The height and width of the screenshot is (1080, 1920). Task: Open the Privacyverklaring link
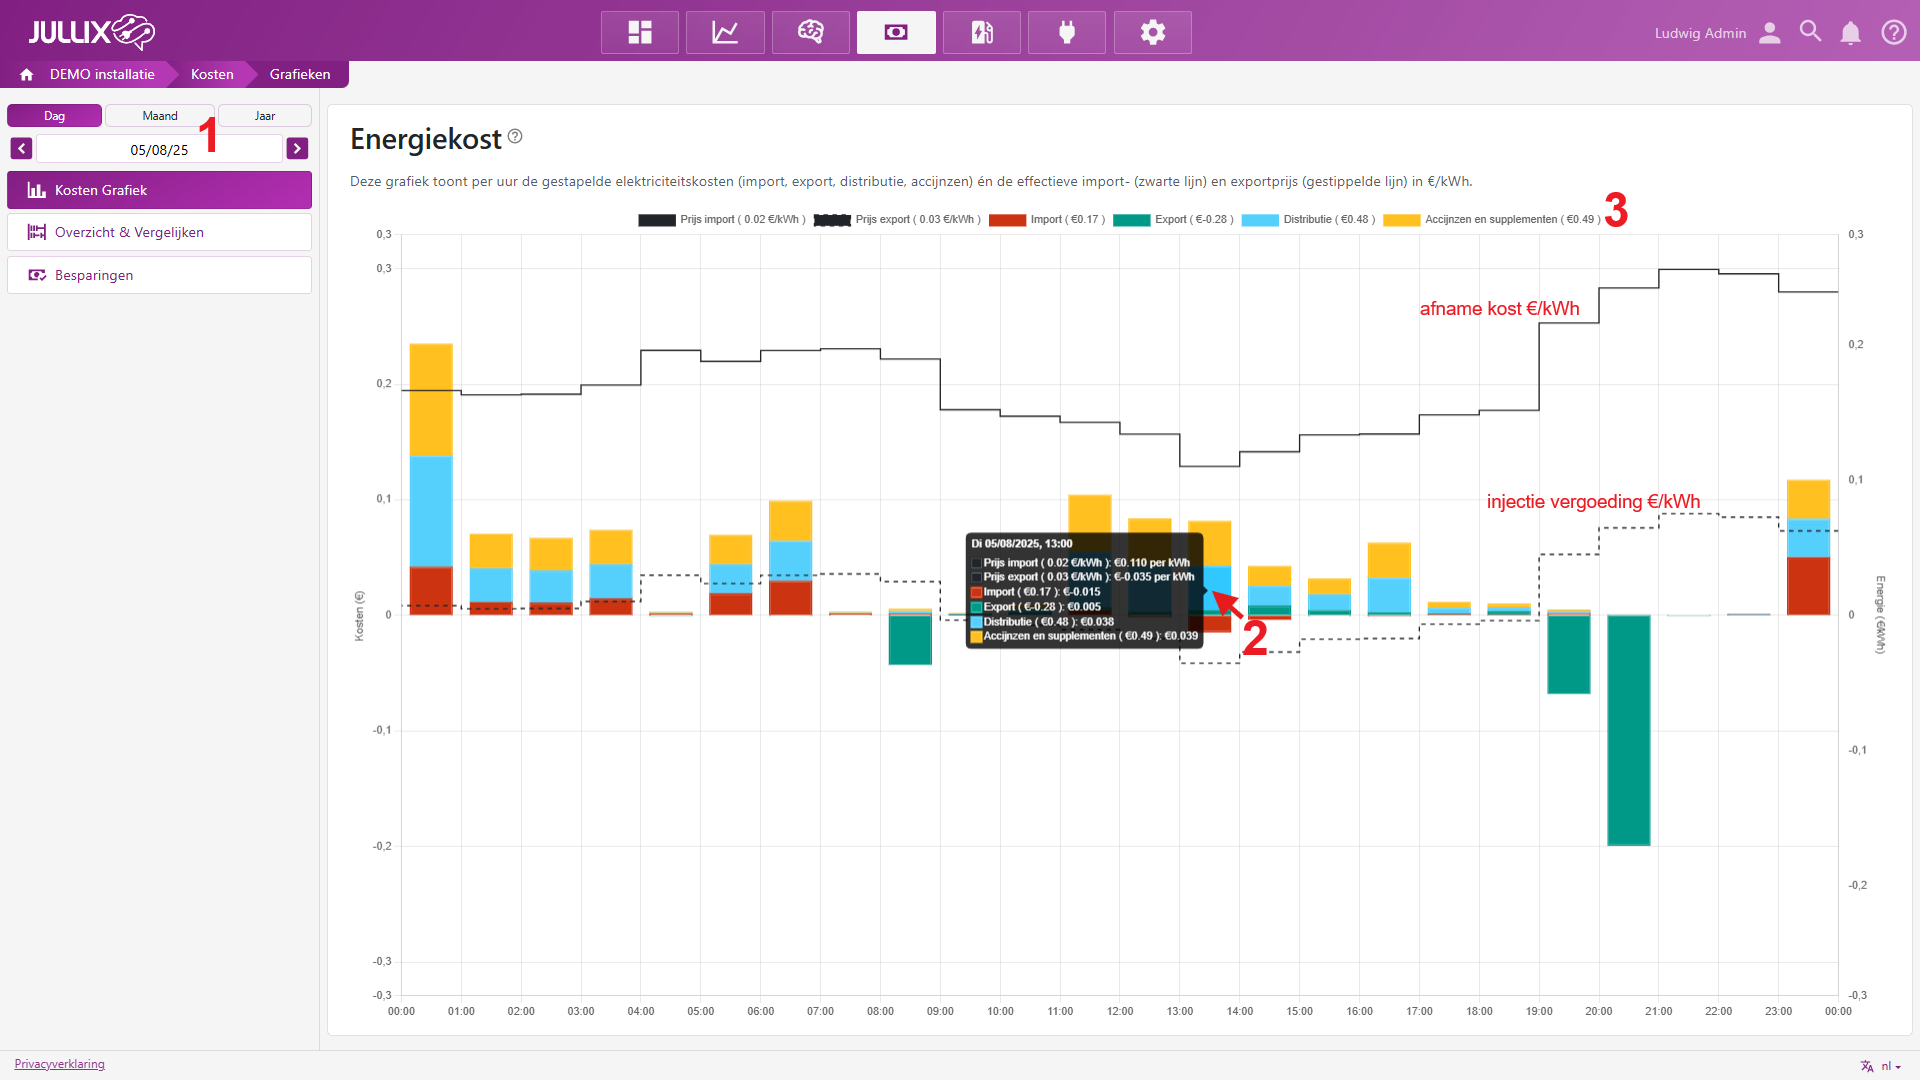tap(59, 1064)
